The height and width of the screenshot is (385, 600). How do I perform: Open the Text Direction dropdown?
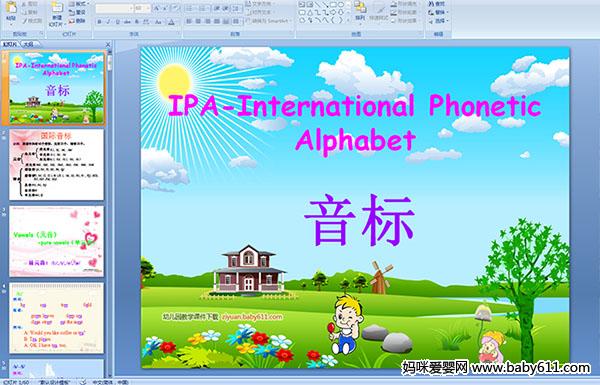(x=260, y=3)
